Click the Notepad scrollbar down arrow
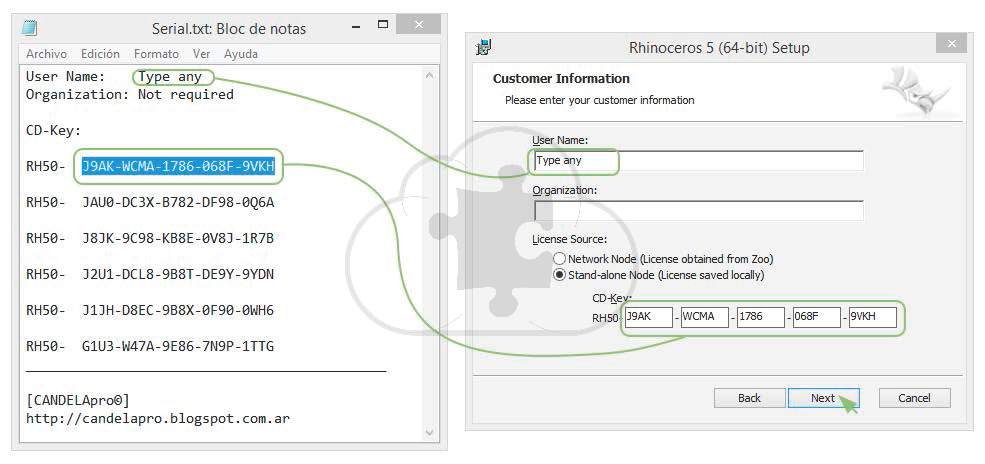 pos(430,433)
